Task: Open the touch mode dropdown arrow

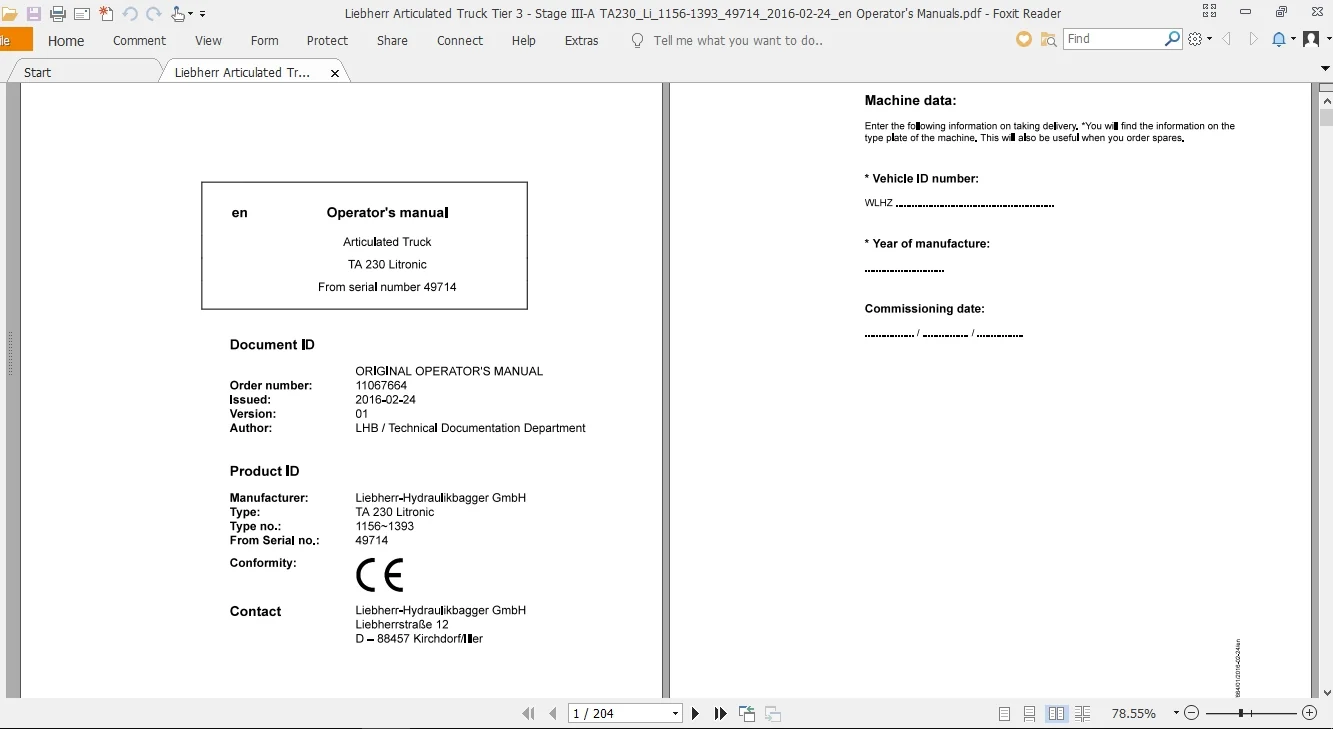Action: [190, 15]
